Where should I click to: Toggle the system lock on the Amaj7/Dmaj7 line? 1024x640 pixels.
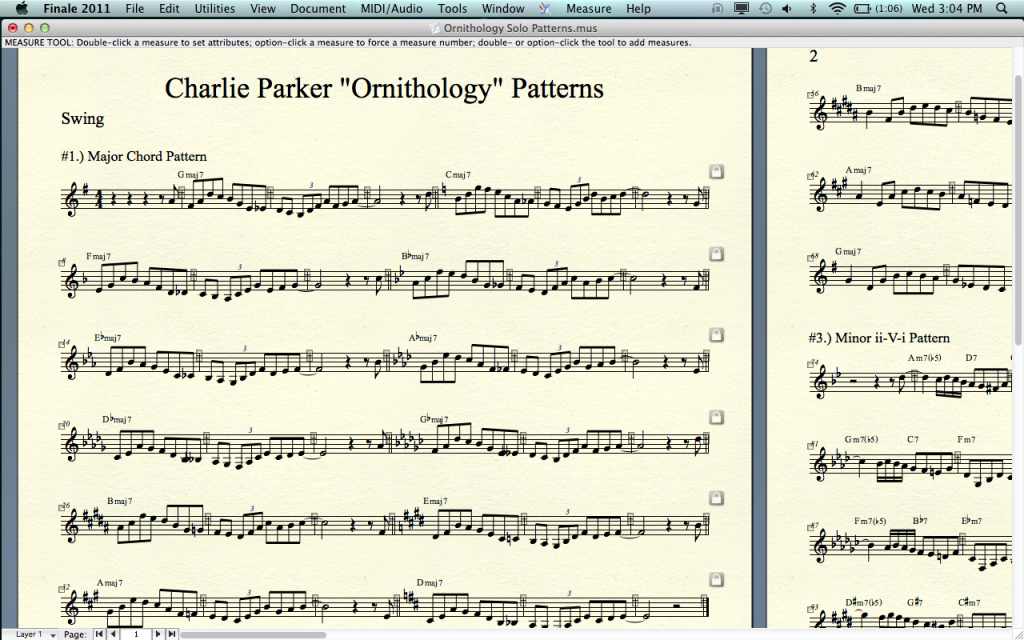(x=716, y=579)
